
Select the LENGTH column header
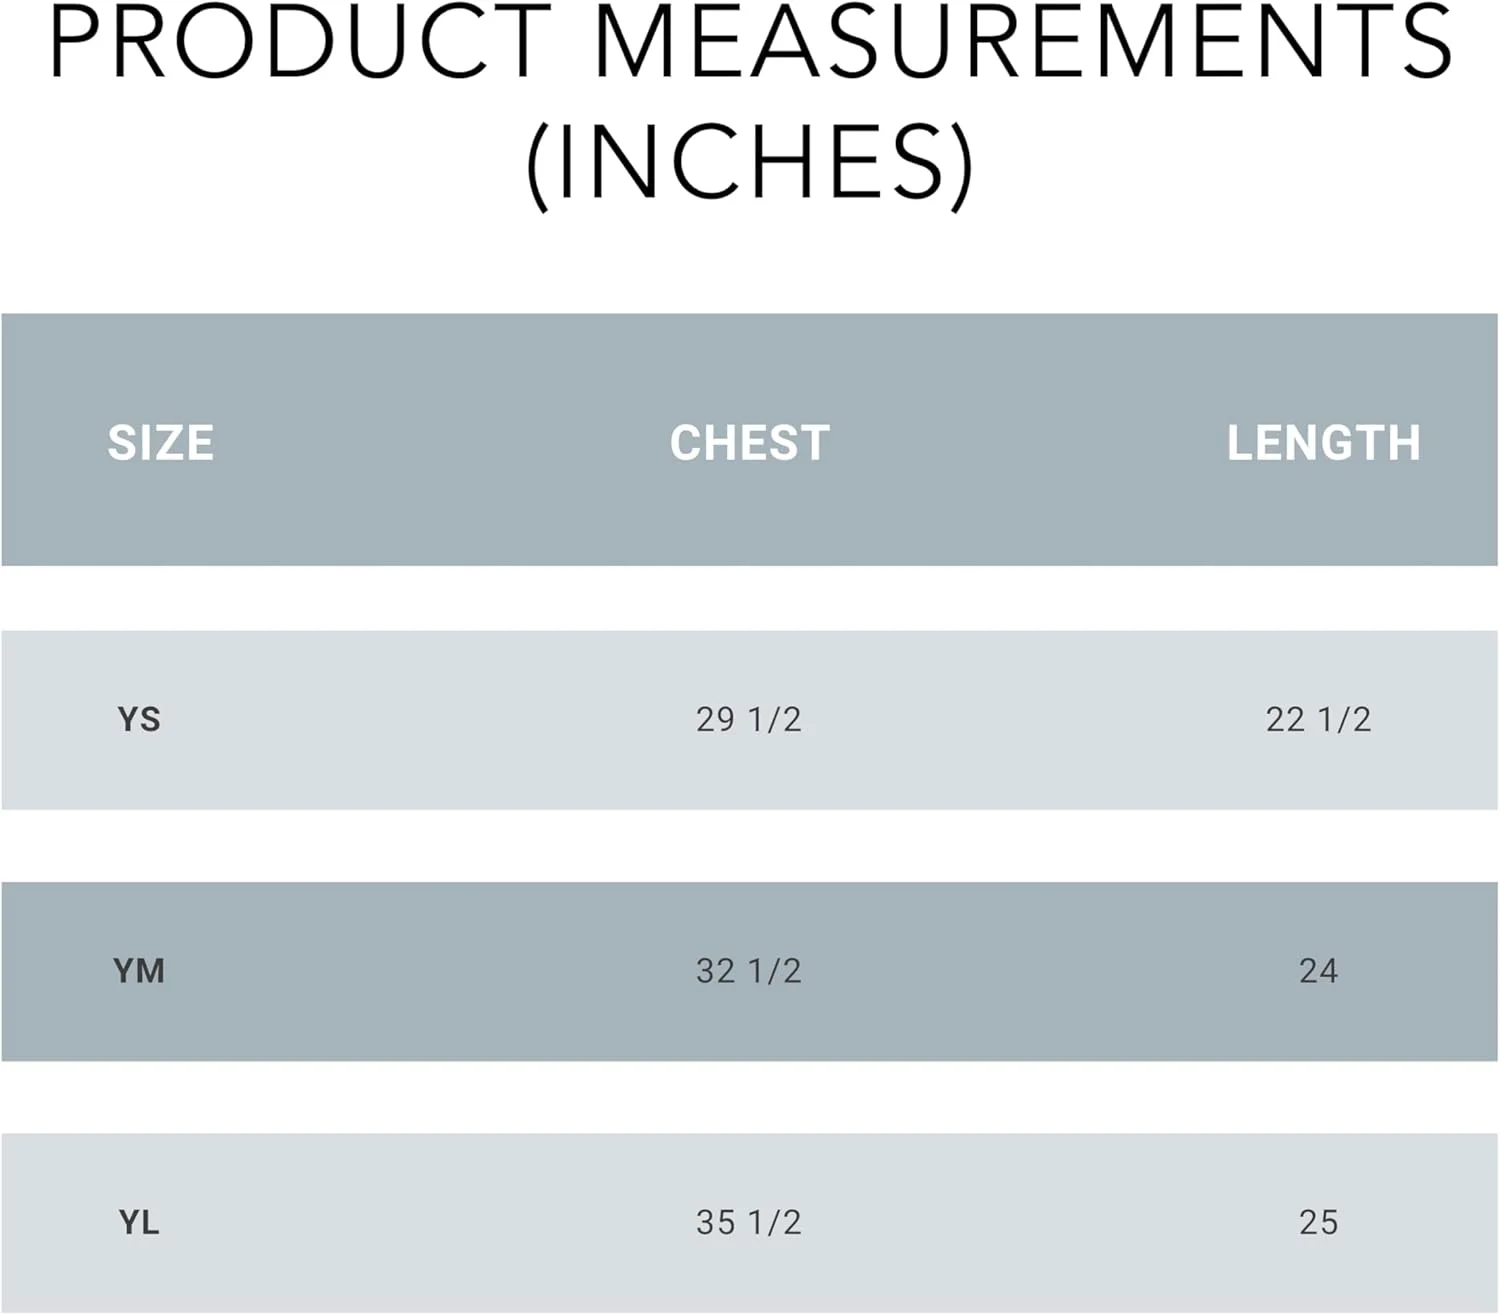click(x=1323, y=443)
